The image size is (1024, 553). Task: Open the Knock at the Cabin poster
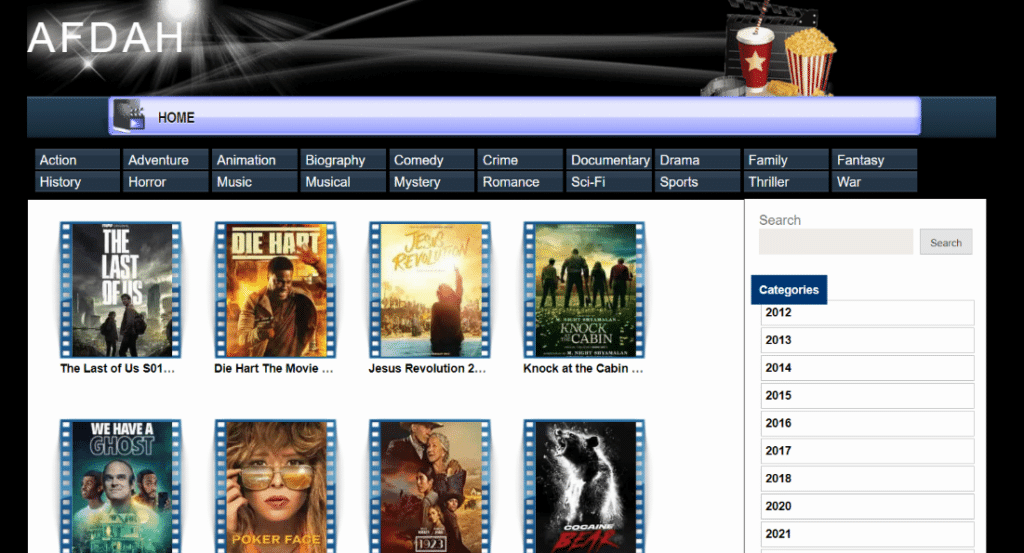tap(585, 290)
